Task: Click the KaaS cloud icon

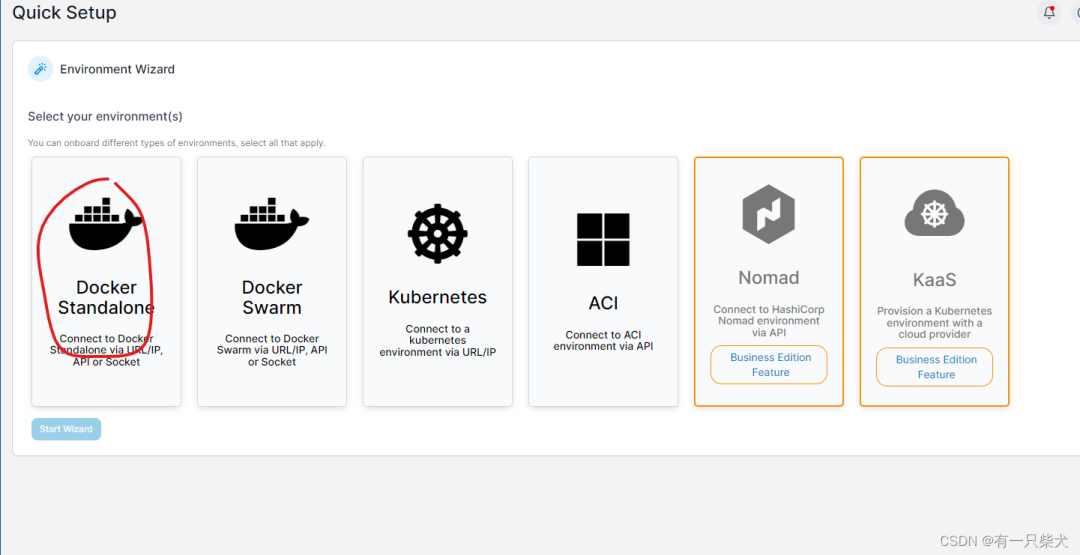Action: click(934, 213)
